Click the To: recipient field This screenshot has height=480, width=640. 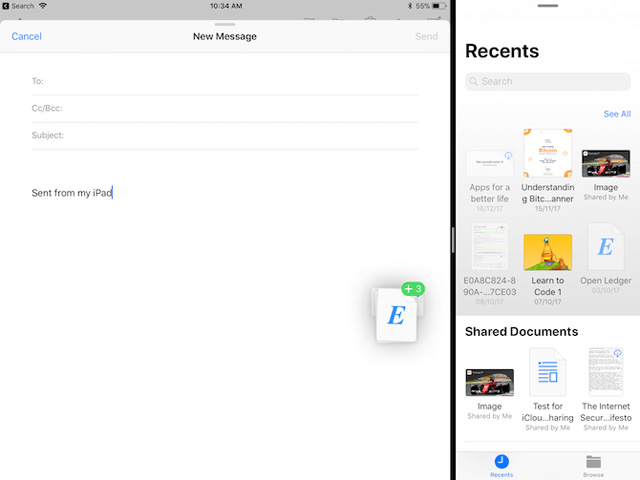225,81
